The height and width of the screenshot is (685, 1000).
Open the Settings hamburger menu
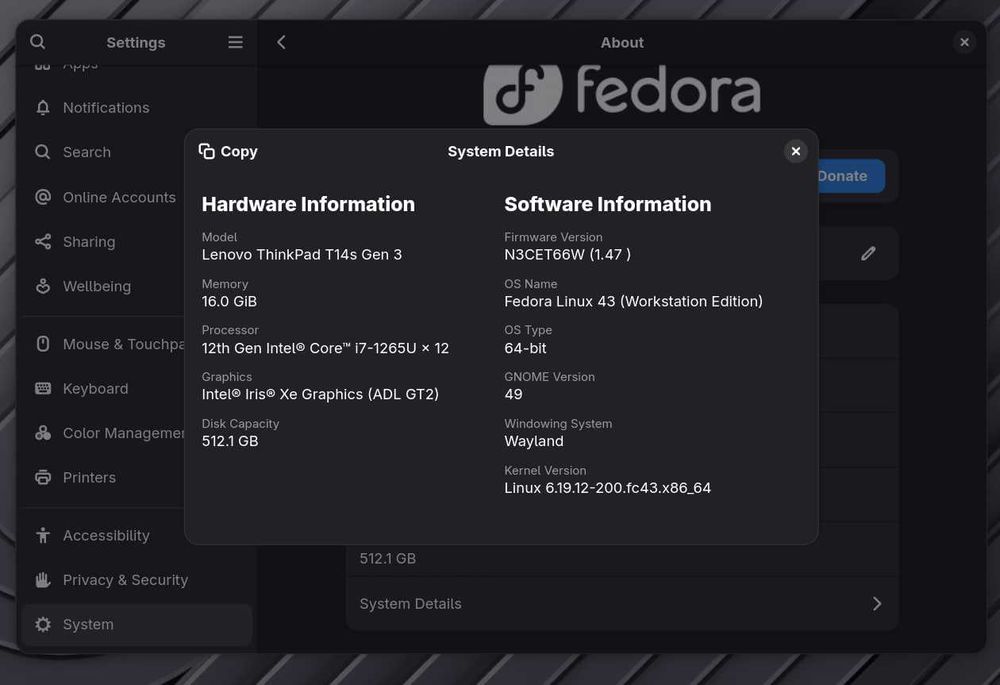(235, 42)
